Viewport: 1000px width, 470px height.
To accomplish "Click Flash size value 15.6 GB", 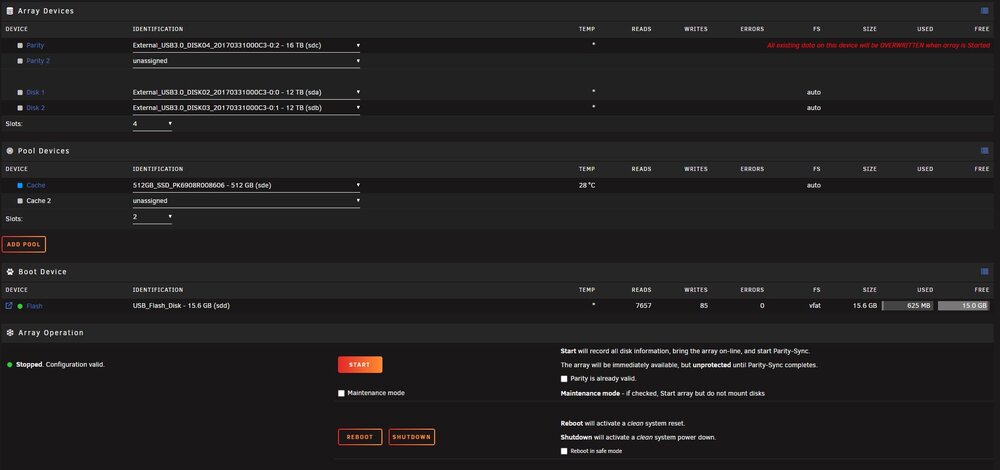I will click(865, 306).
